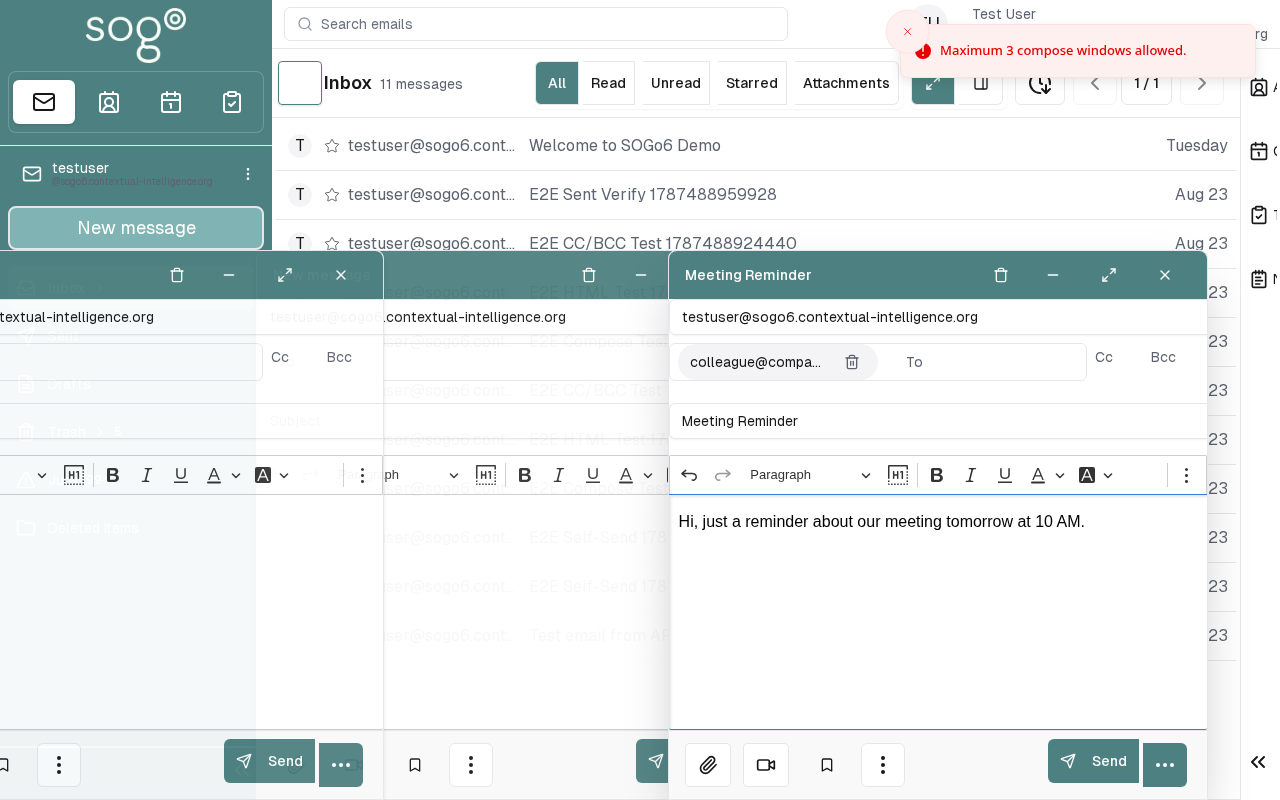This screenshot has width=1280, height=800.
Task: Expand the leftmost compose window to fullscreen
Action: click(285, 275)
